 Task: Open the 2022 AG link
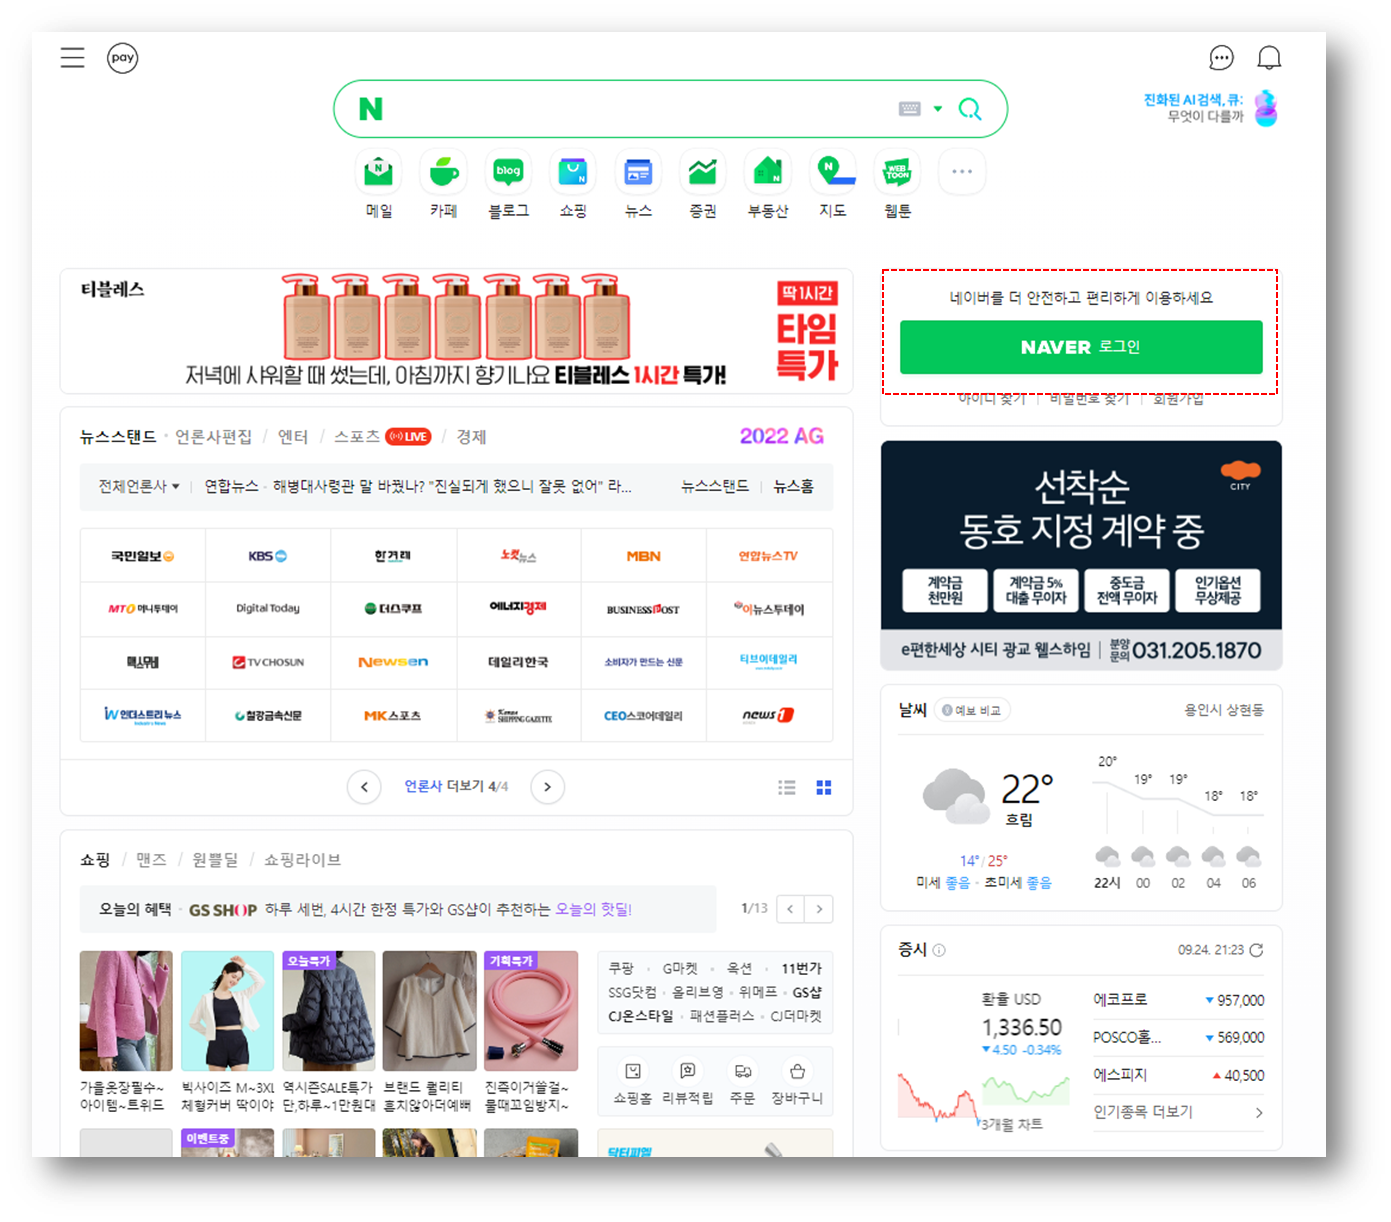click(781, 436)
